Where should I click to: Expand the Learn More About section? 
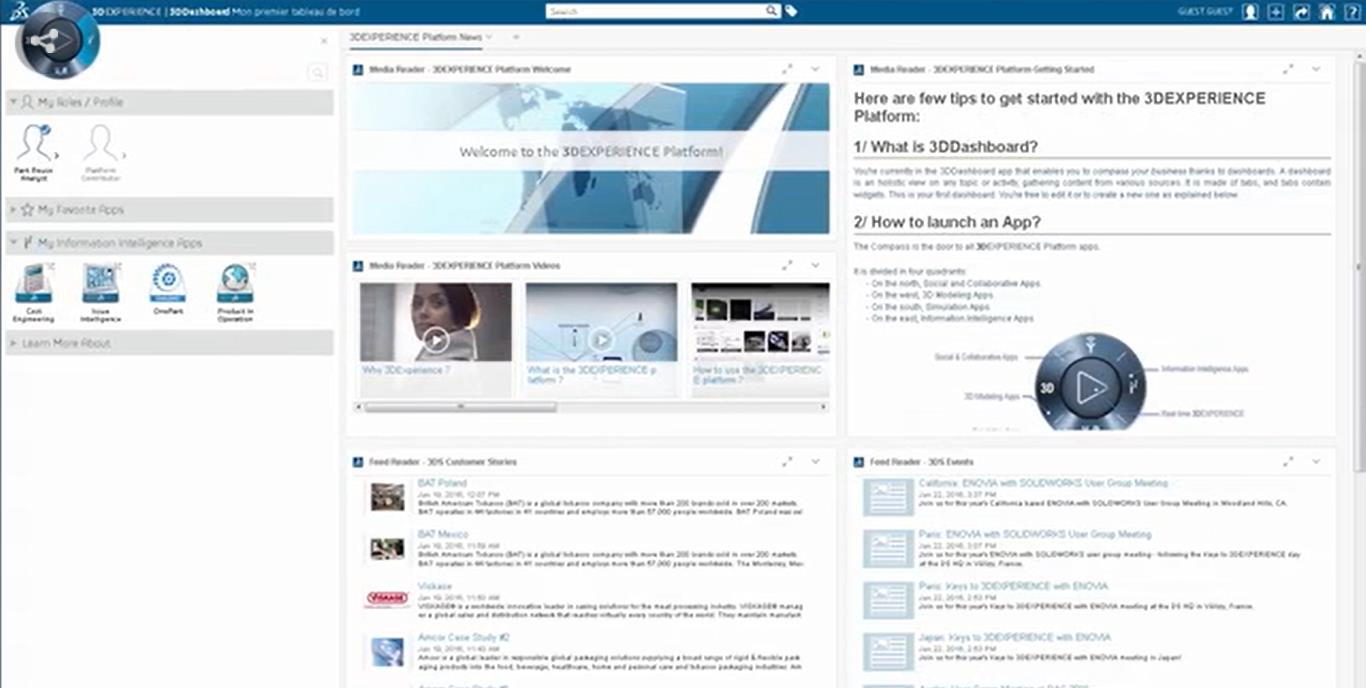tap(169, 343)
